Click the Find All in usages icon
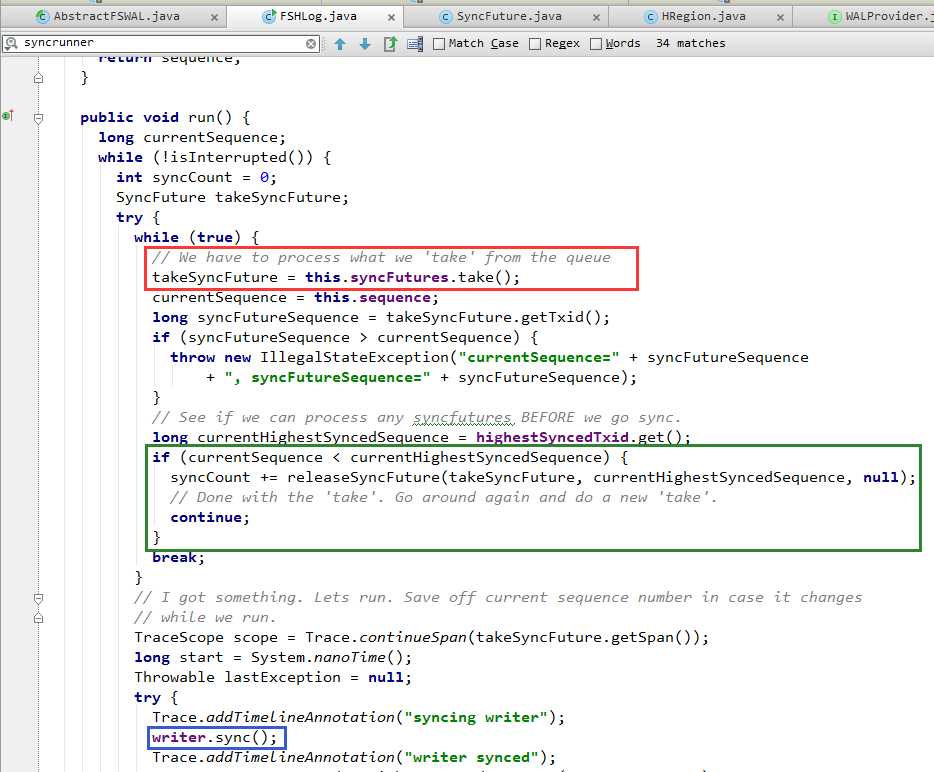The width and height of the screenshot is (934, 772). [x=390, y=43]
